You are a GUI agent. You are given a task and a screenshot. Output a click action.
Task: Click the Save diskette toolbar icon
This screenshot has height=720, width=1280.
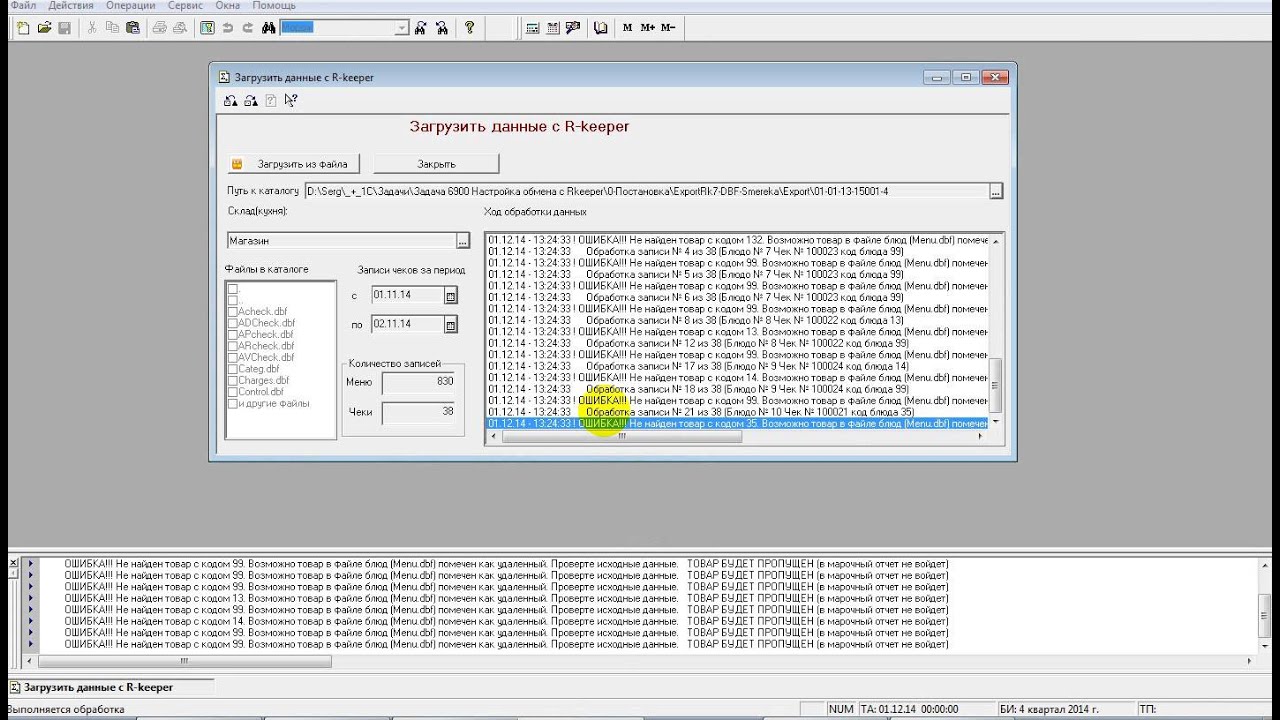coord(64,28)
